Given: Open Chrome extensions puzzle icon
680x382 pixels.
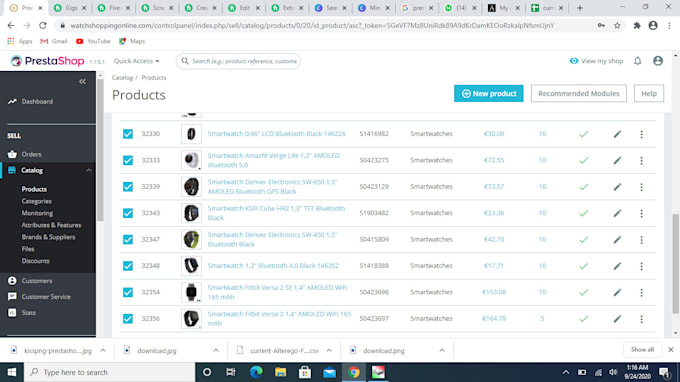Looking at the screenshot, I should [637, 26].
